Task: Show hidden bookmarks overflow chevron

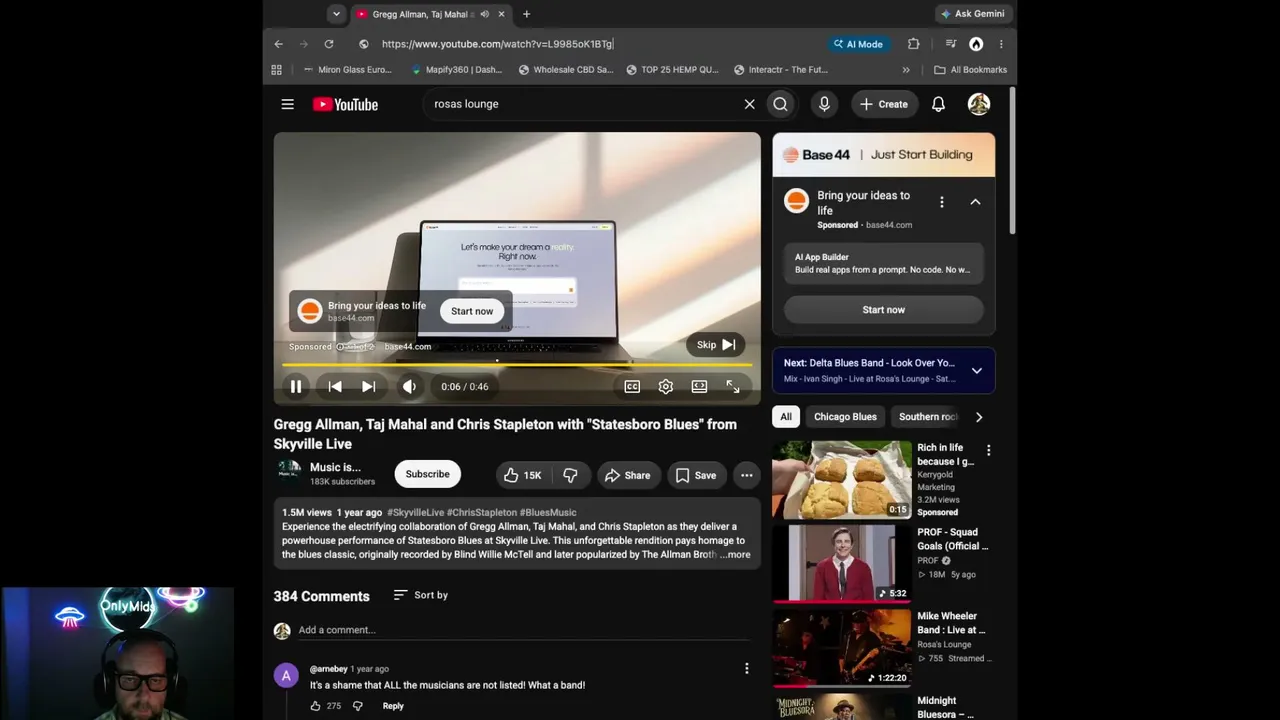Action: pos(906,70)
